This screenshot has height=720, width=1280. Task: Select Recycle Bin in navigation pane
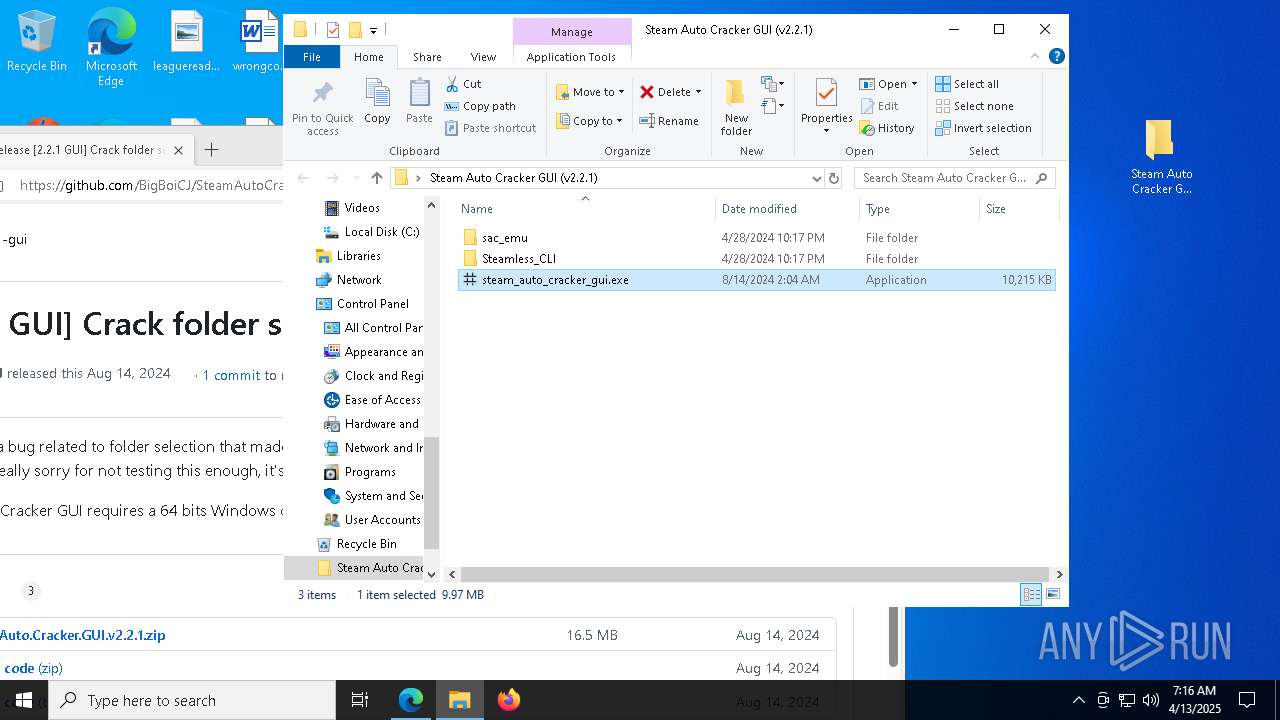coord(366,544)
